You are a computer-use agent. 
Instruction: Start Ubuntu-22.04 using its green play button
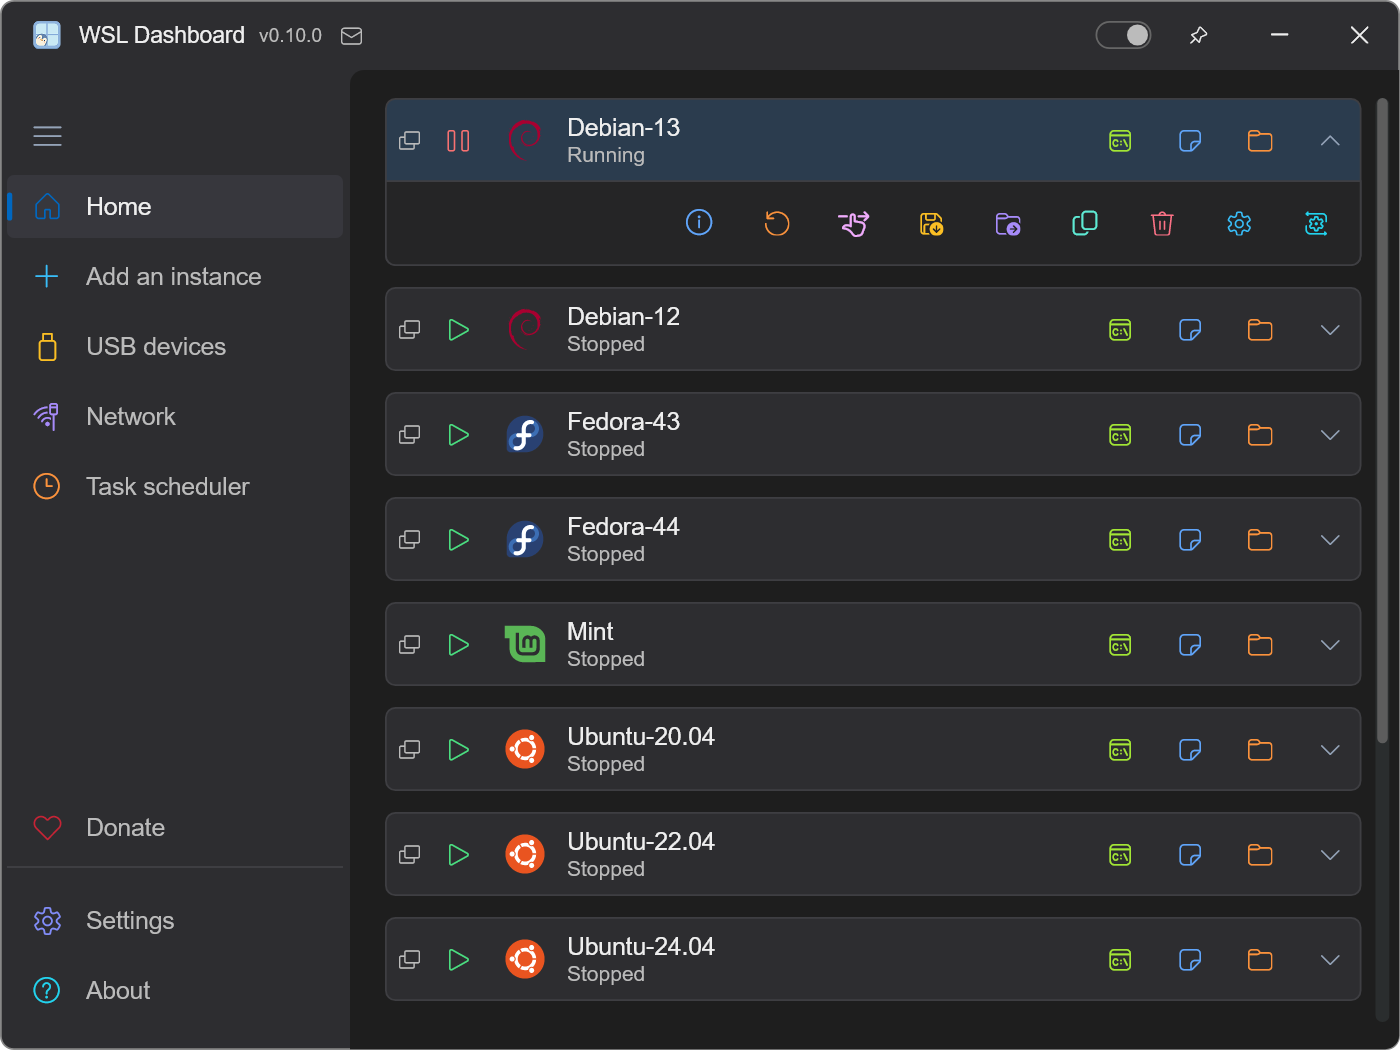click(459, 855)
